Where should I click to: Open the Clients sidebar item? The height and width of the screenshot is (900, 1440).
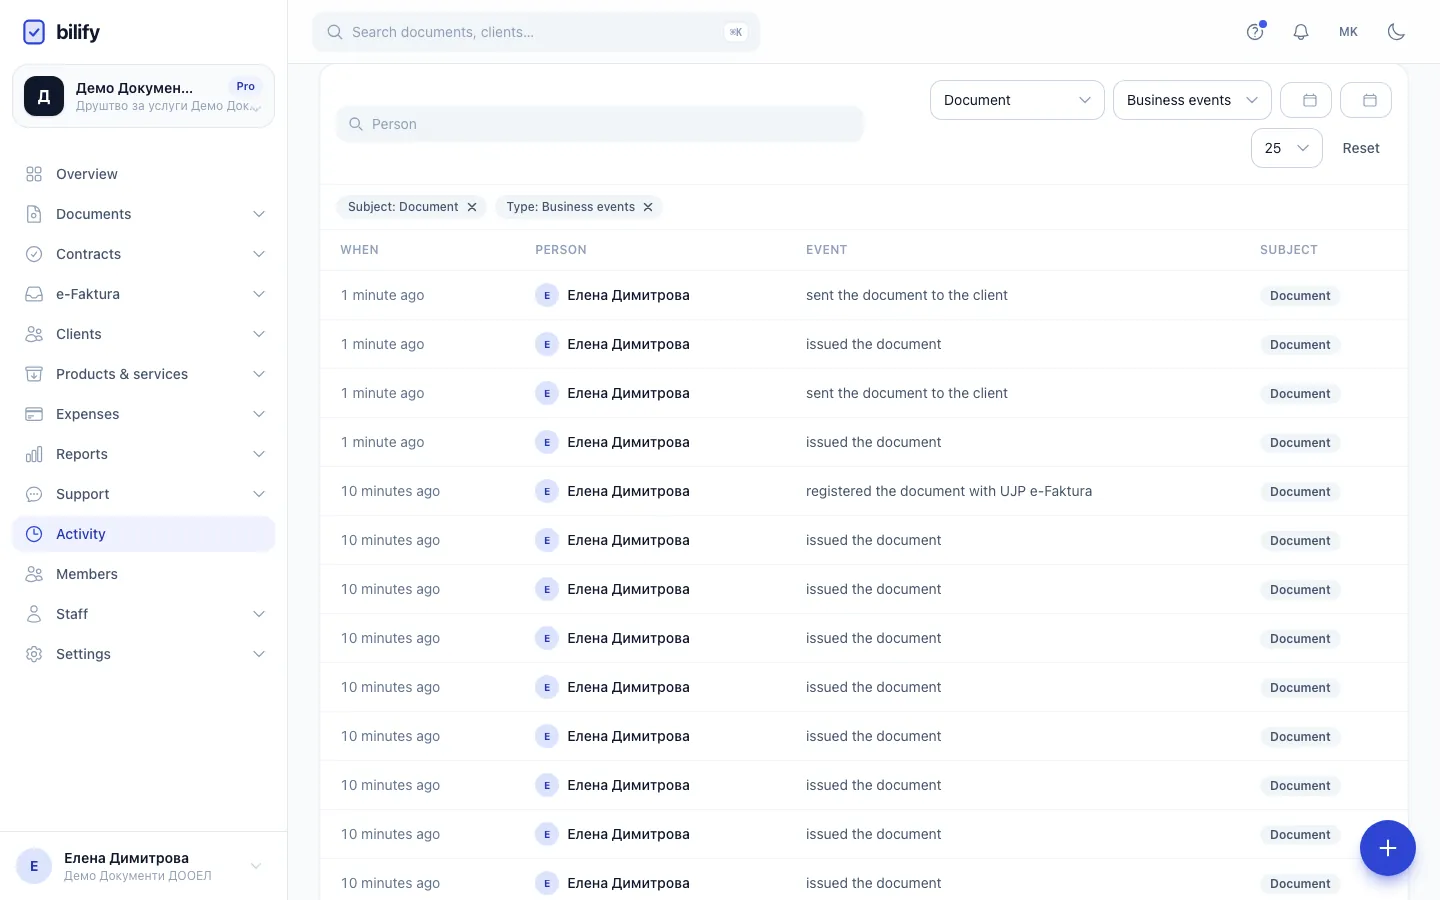tap(144, 334)
